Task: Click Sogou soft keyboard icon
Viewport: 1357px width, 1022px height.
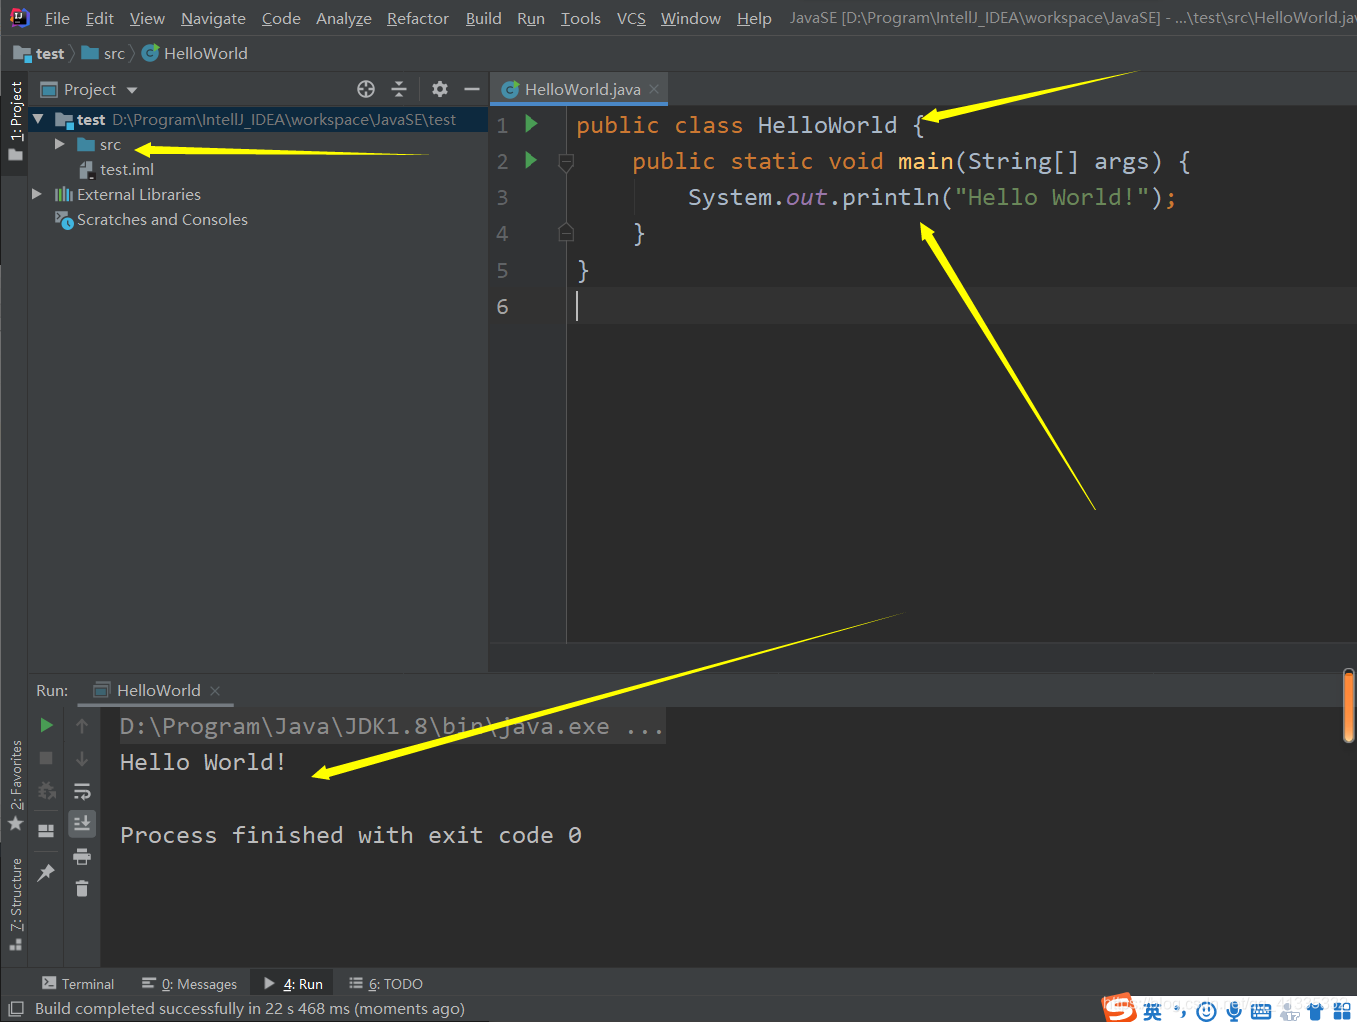Action: pyautogui.click(x=1261, y=1012)
